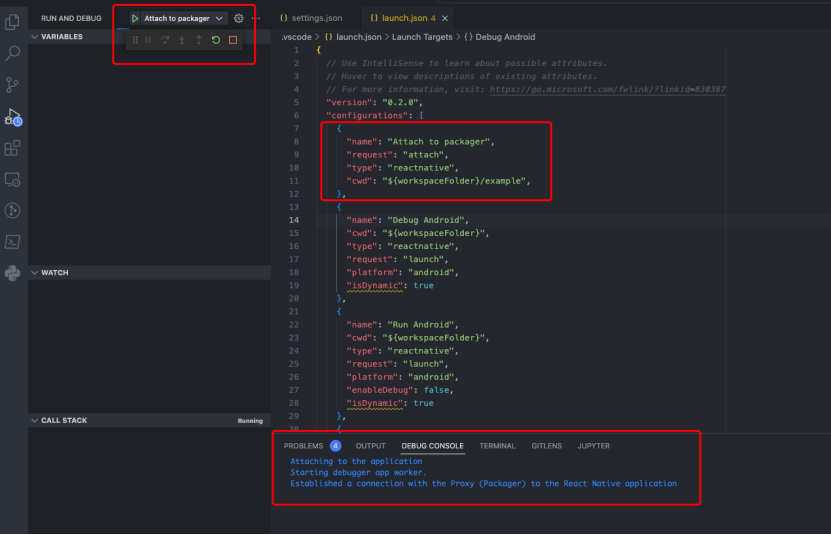
Task: Open the Terminal panel tab
Action: (497, 446)
